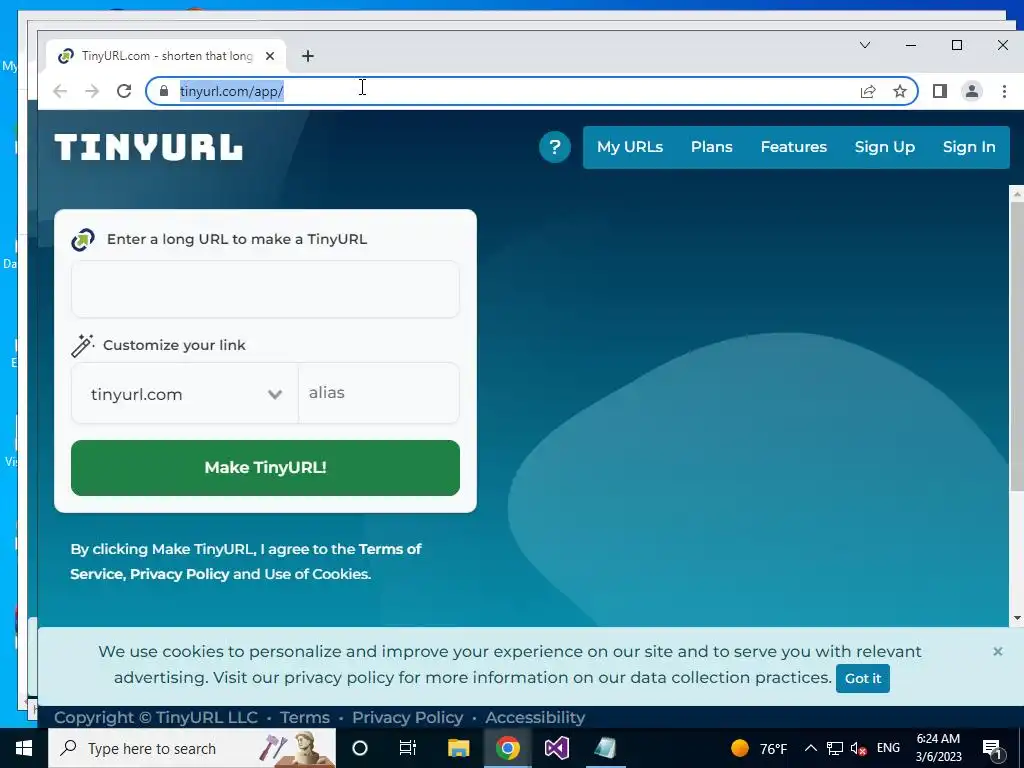Close the TinyURL.com tab

coord(270,56)
